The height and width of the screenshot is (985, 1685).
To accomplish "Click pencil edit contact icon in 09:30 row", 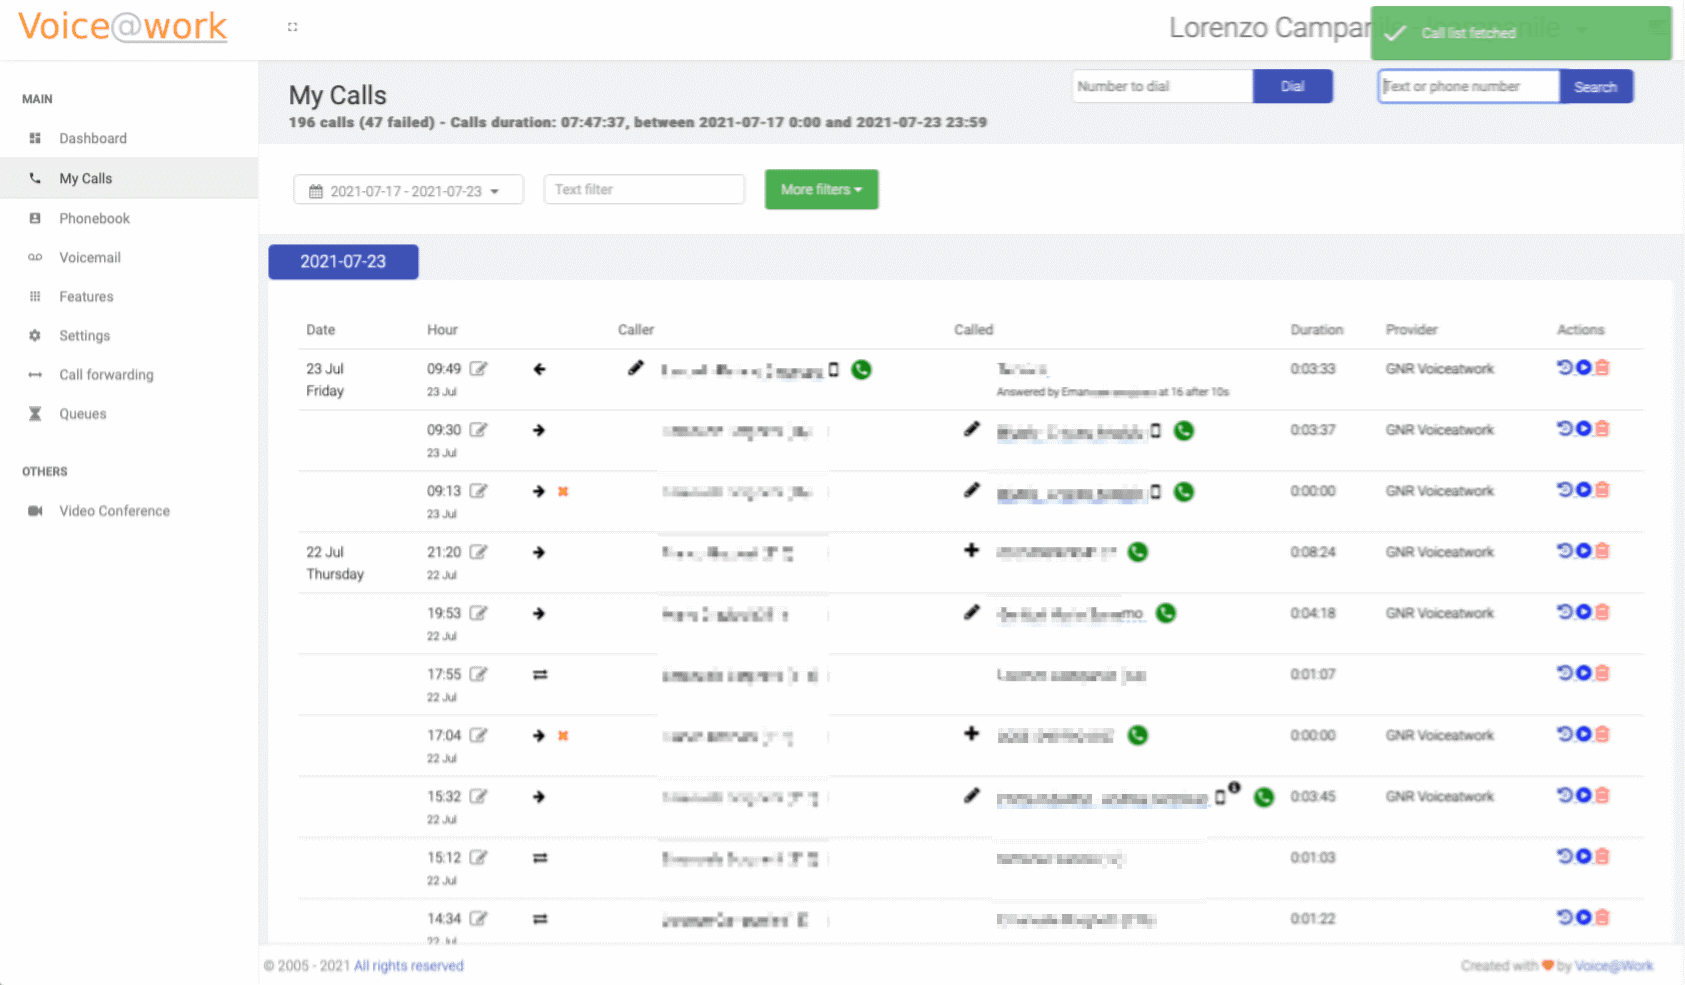I will click(971, 429).
